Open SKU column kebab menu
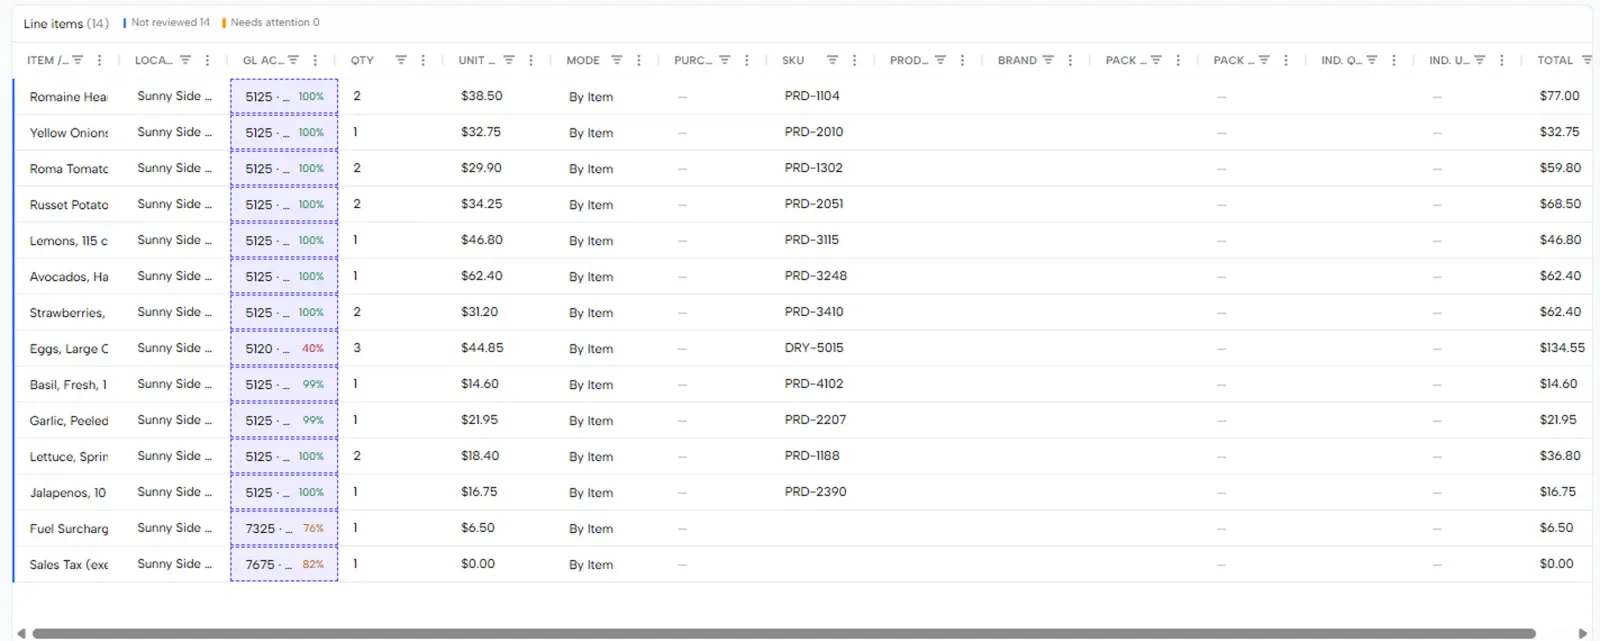The image size is (1600, 641). point(854,60)
